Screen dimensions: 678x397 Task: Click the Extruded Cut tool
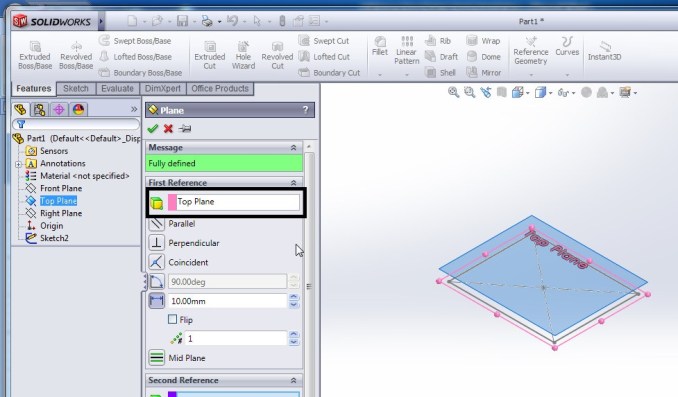pos(210,55)
